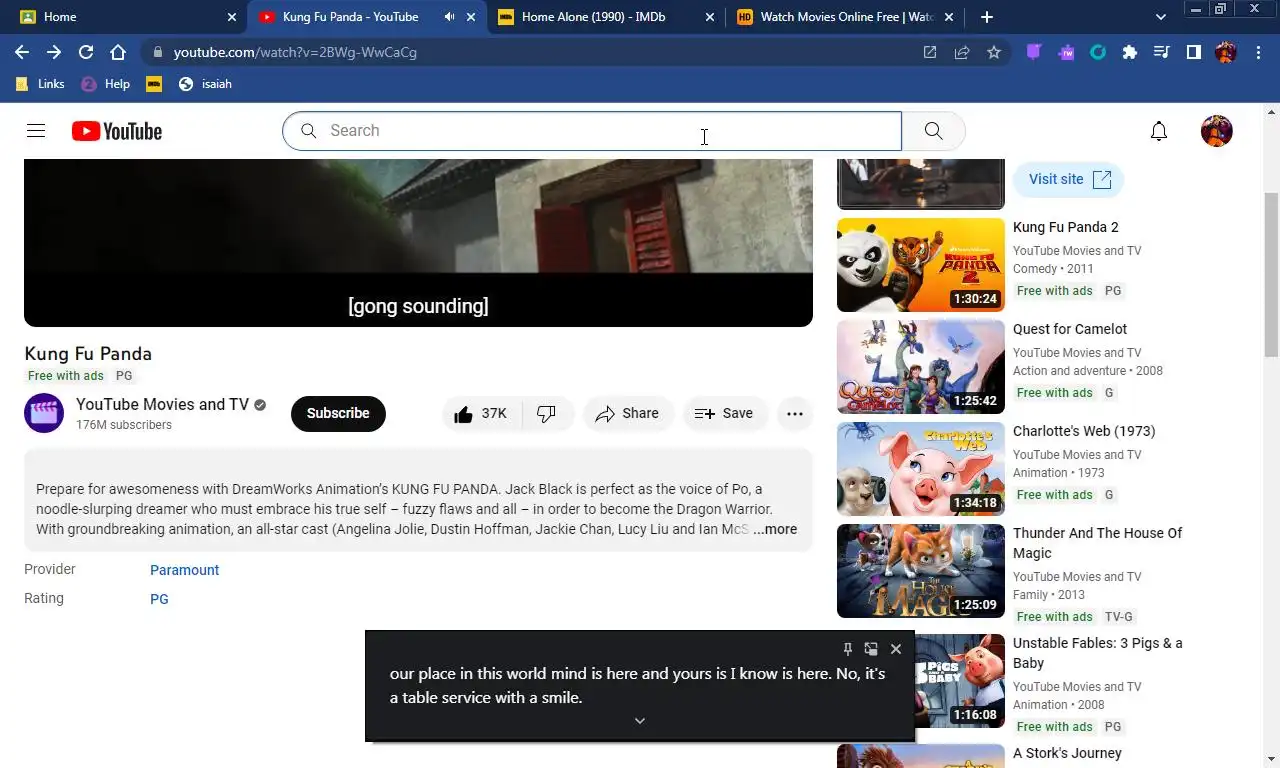Viewport: 1280px width, 768px height.
Task: Open the Quest for Camelot thumbnail
Action: pos(921,367)
